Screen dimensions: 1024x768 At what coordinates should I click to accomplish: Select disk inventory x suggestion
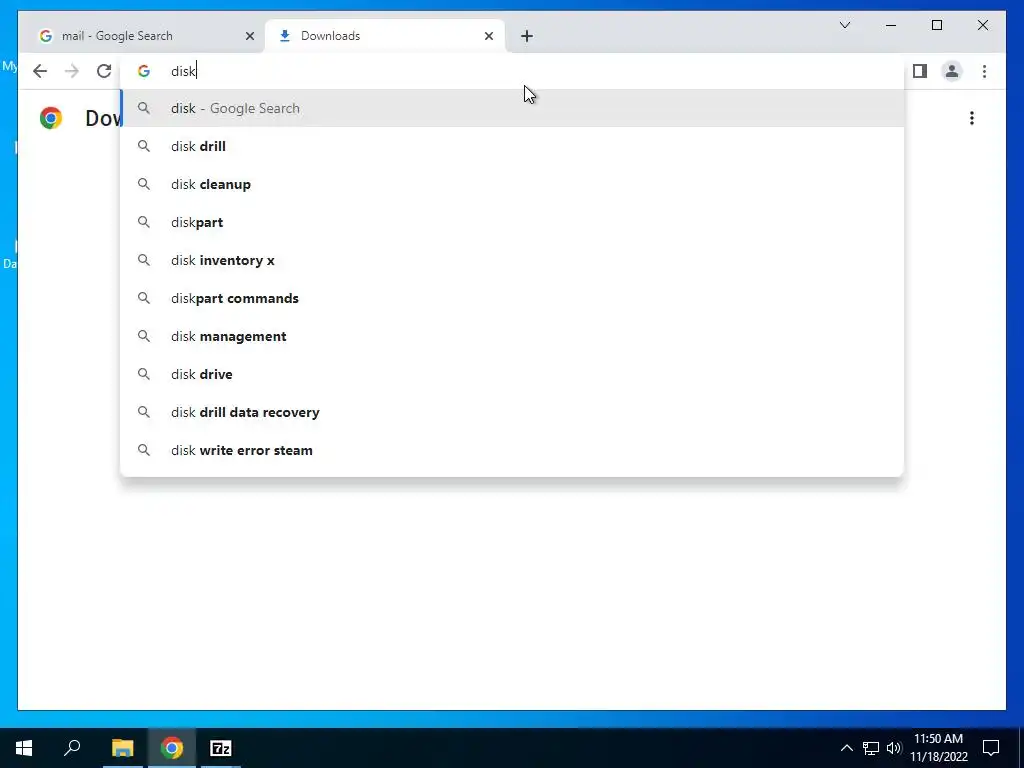[x=512, y=260]
